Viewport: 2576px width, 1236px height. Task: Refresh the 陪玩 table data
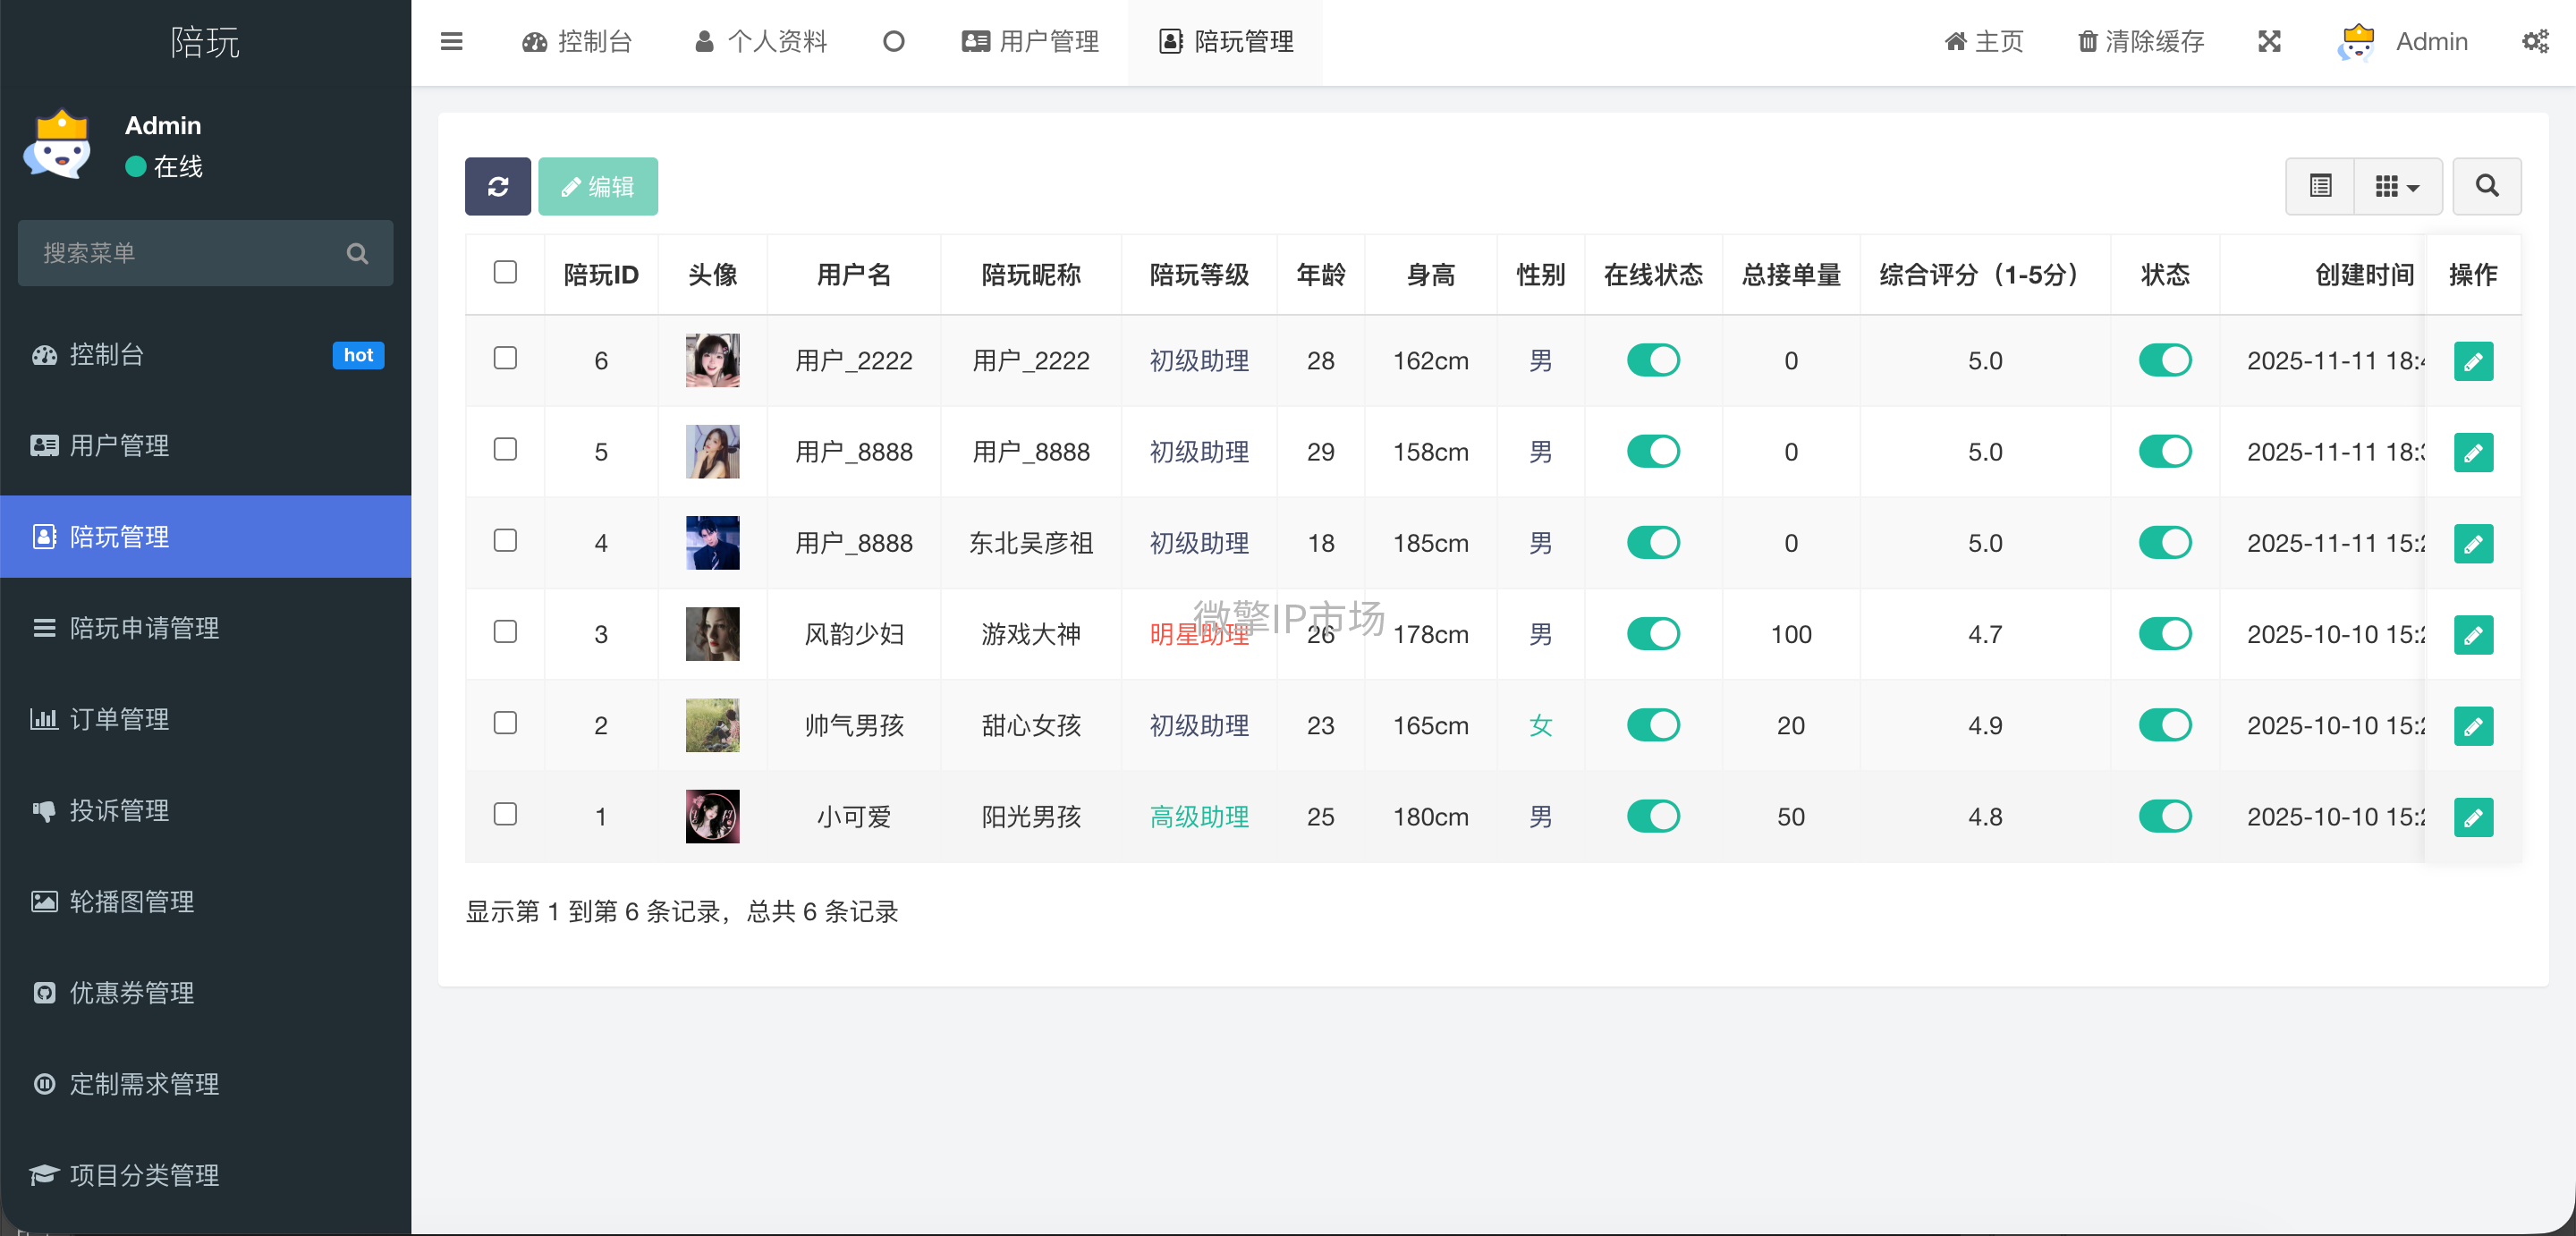click(497, 186)
